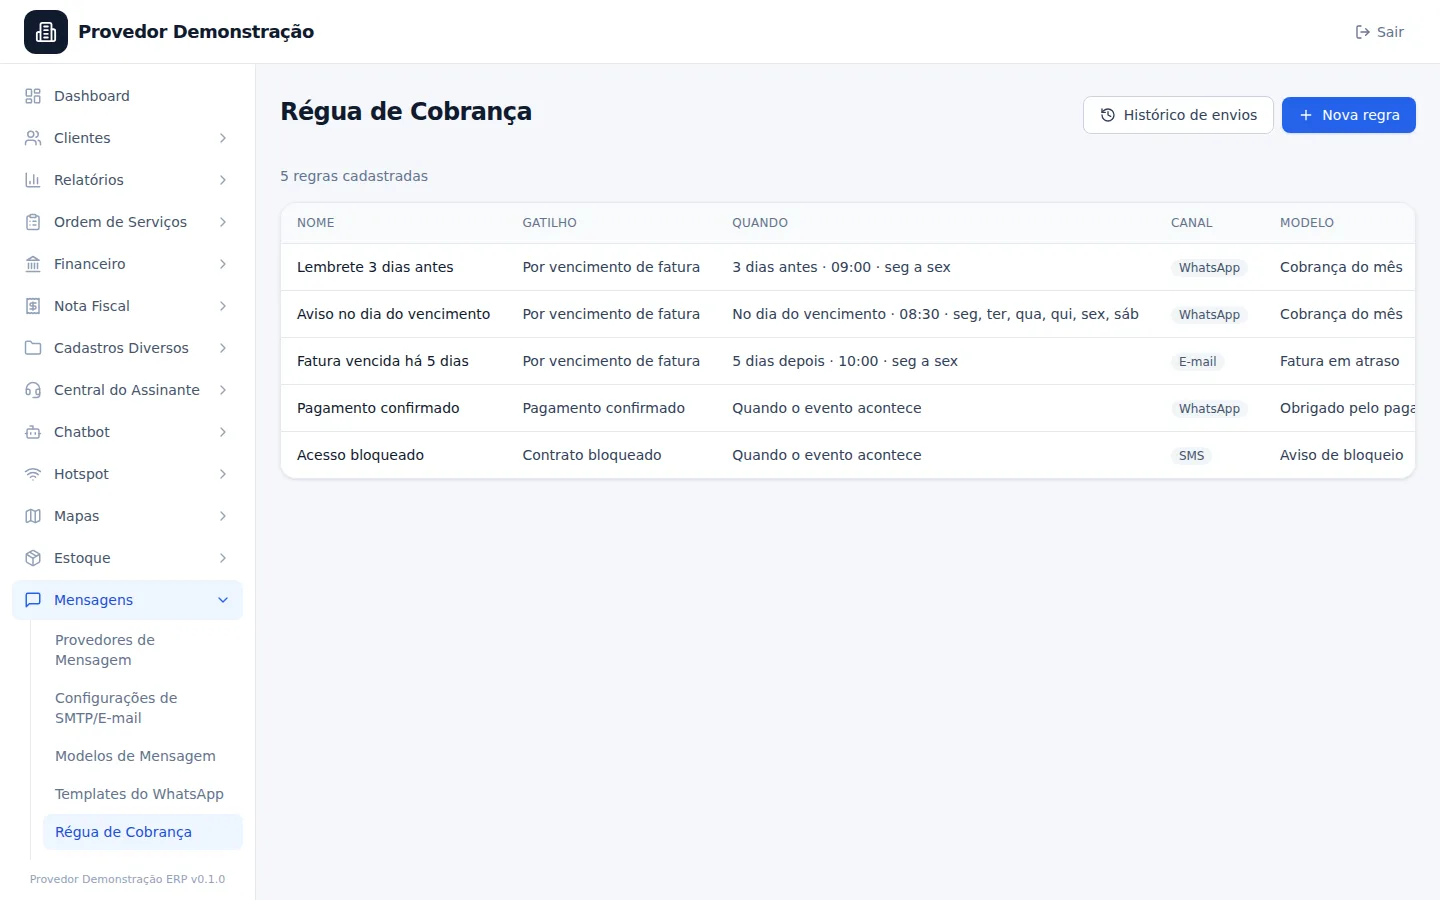
Task: Click the 'Aviso no dia do vencimento' rule
Action: [393, 314]
